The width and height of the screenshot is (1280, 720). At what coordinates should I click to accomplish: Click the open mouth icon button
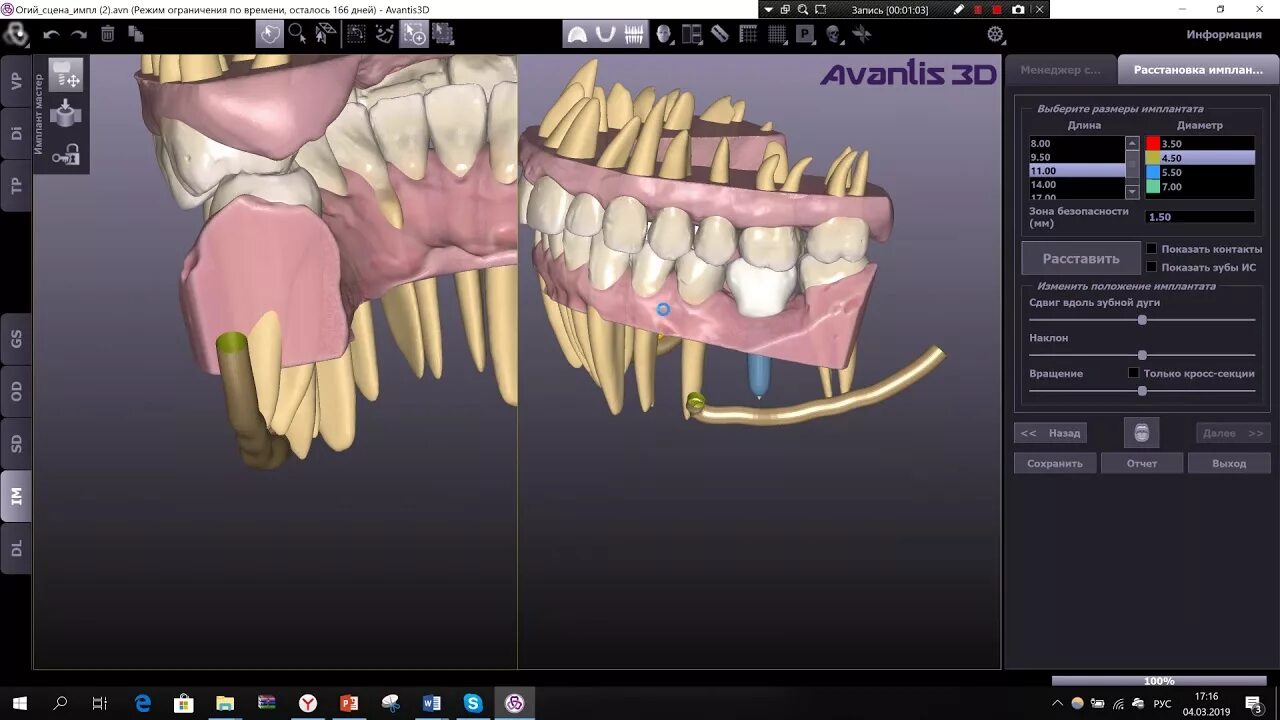(x=1141, y=433)
